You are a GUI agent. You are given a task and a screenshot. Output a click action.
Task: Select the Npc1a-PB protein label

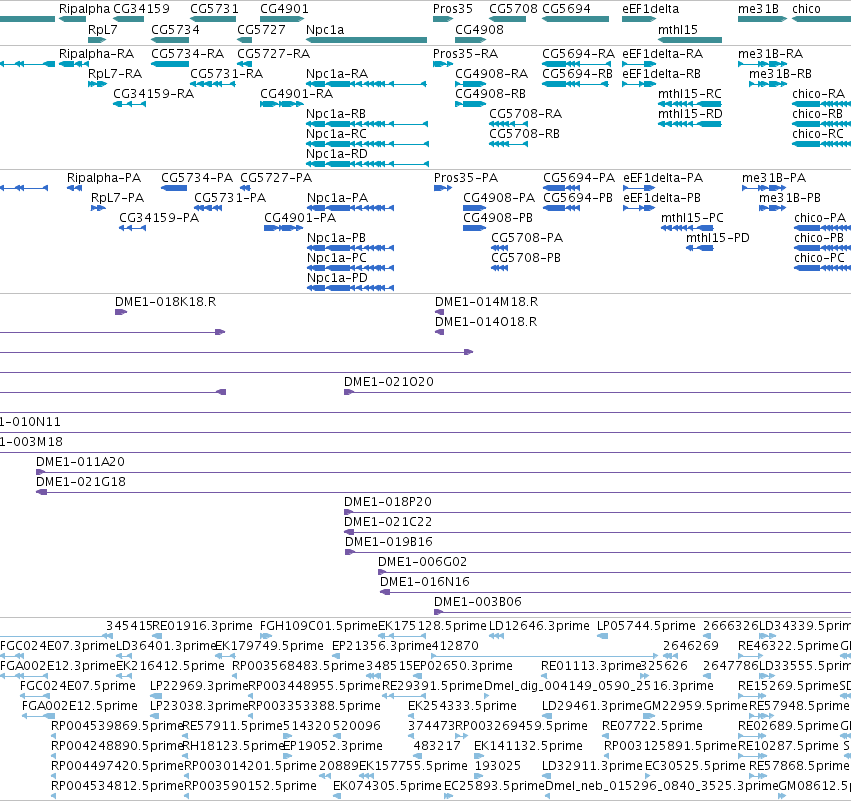(336, 238)
